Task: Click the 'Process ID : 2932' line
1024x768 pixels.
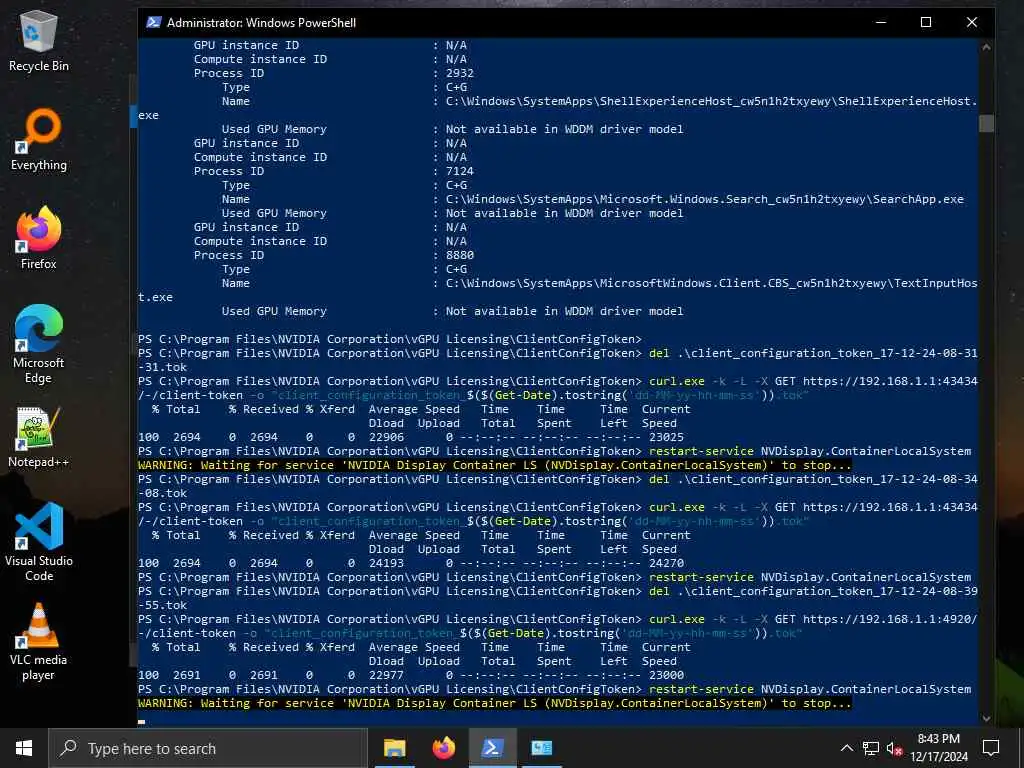Action: (x=333, y=73)
